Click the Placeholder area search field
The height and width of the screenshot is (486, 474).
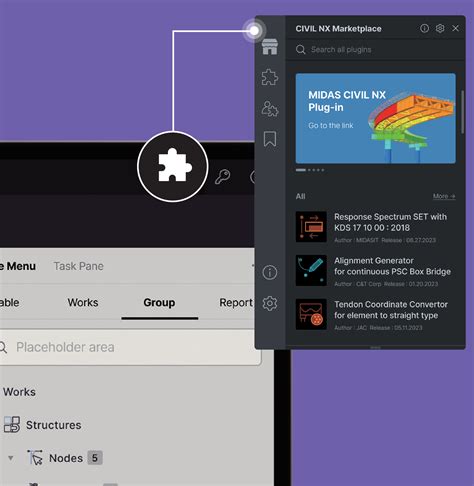point(130,347)
